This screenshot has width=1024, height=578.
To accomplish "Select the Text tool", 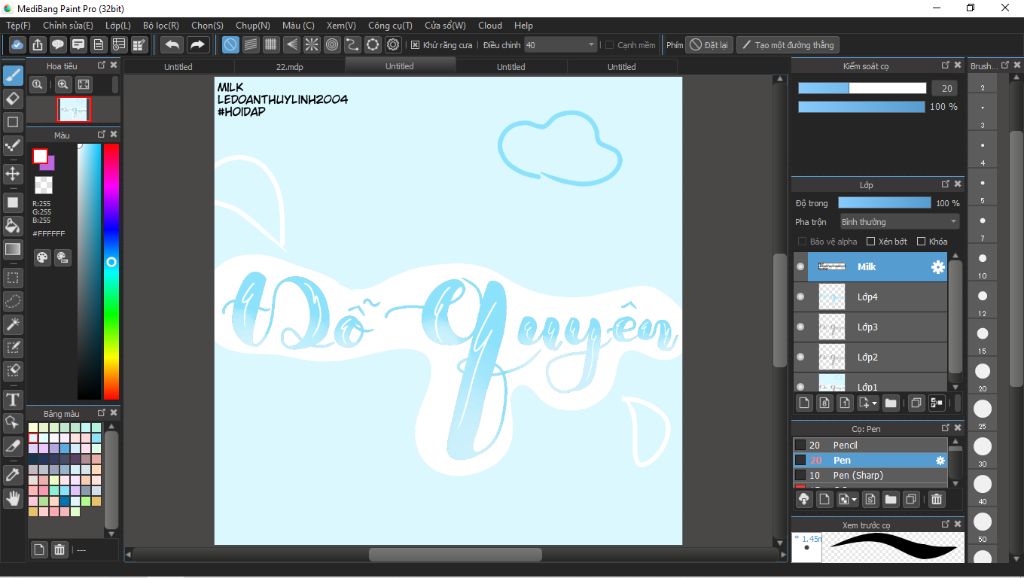I will (12, 399).
